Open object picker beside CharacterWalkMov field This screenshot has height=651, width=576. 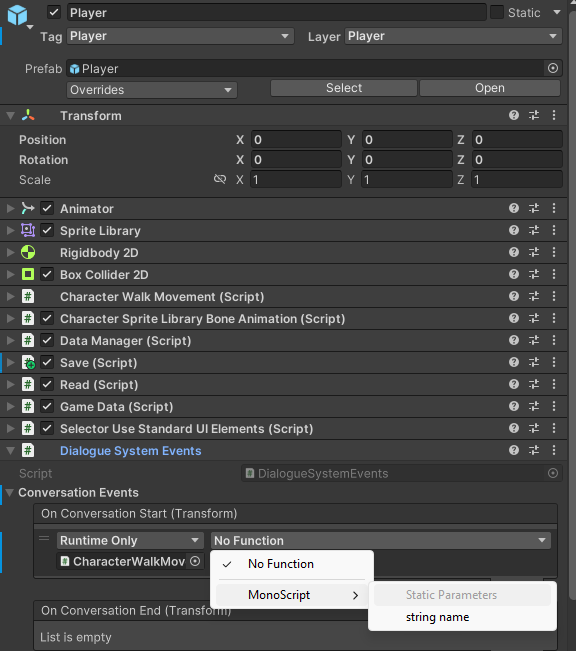point(195,561)
